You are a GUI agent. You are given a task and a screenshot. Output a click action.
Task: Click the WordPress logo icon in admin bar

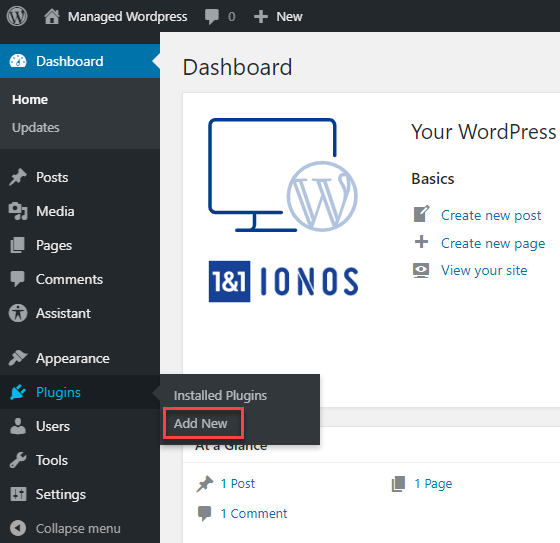(x=17, y=16)
